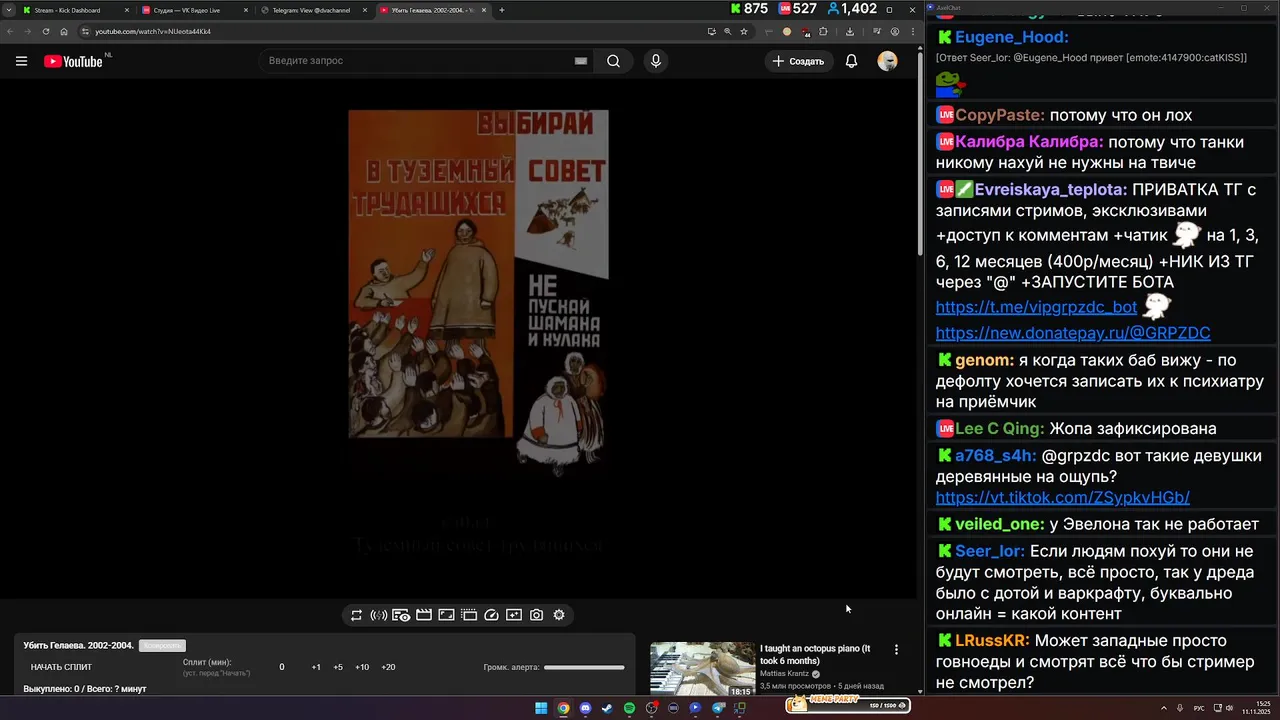Click the '+1' split minutes stepper
The image size is (1280, 720).
(316, 667)
